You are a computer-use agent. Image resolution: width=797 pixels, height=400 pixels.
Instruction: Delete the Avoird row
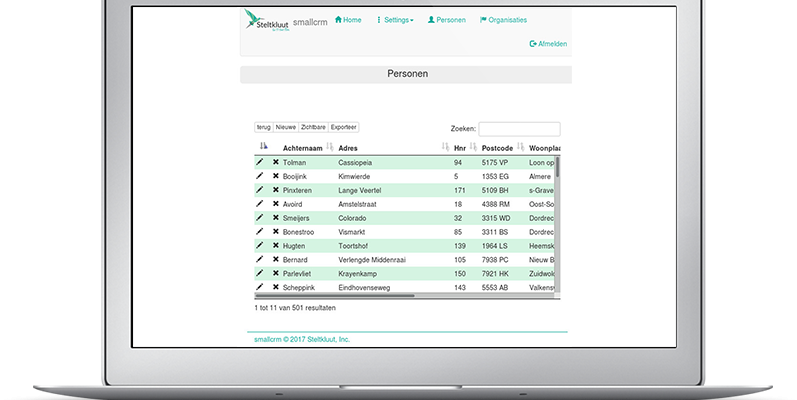275,204
